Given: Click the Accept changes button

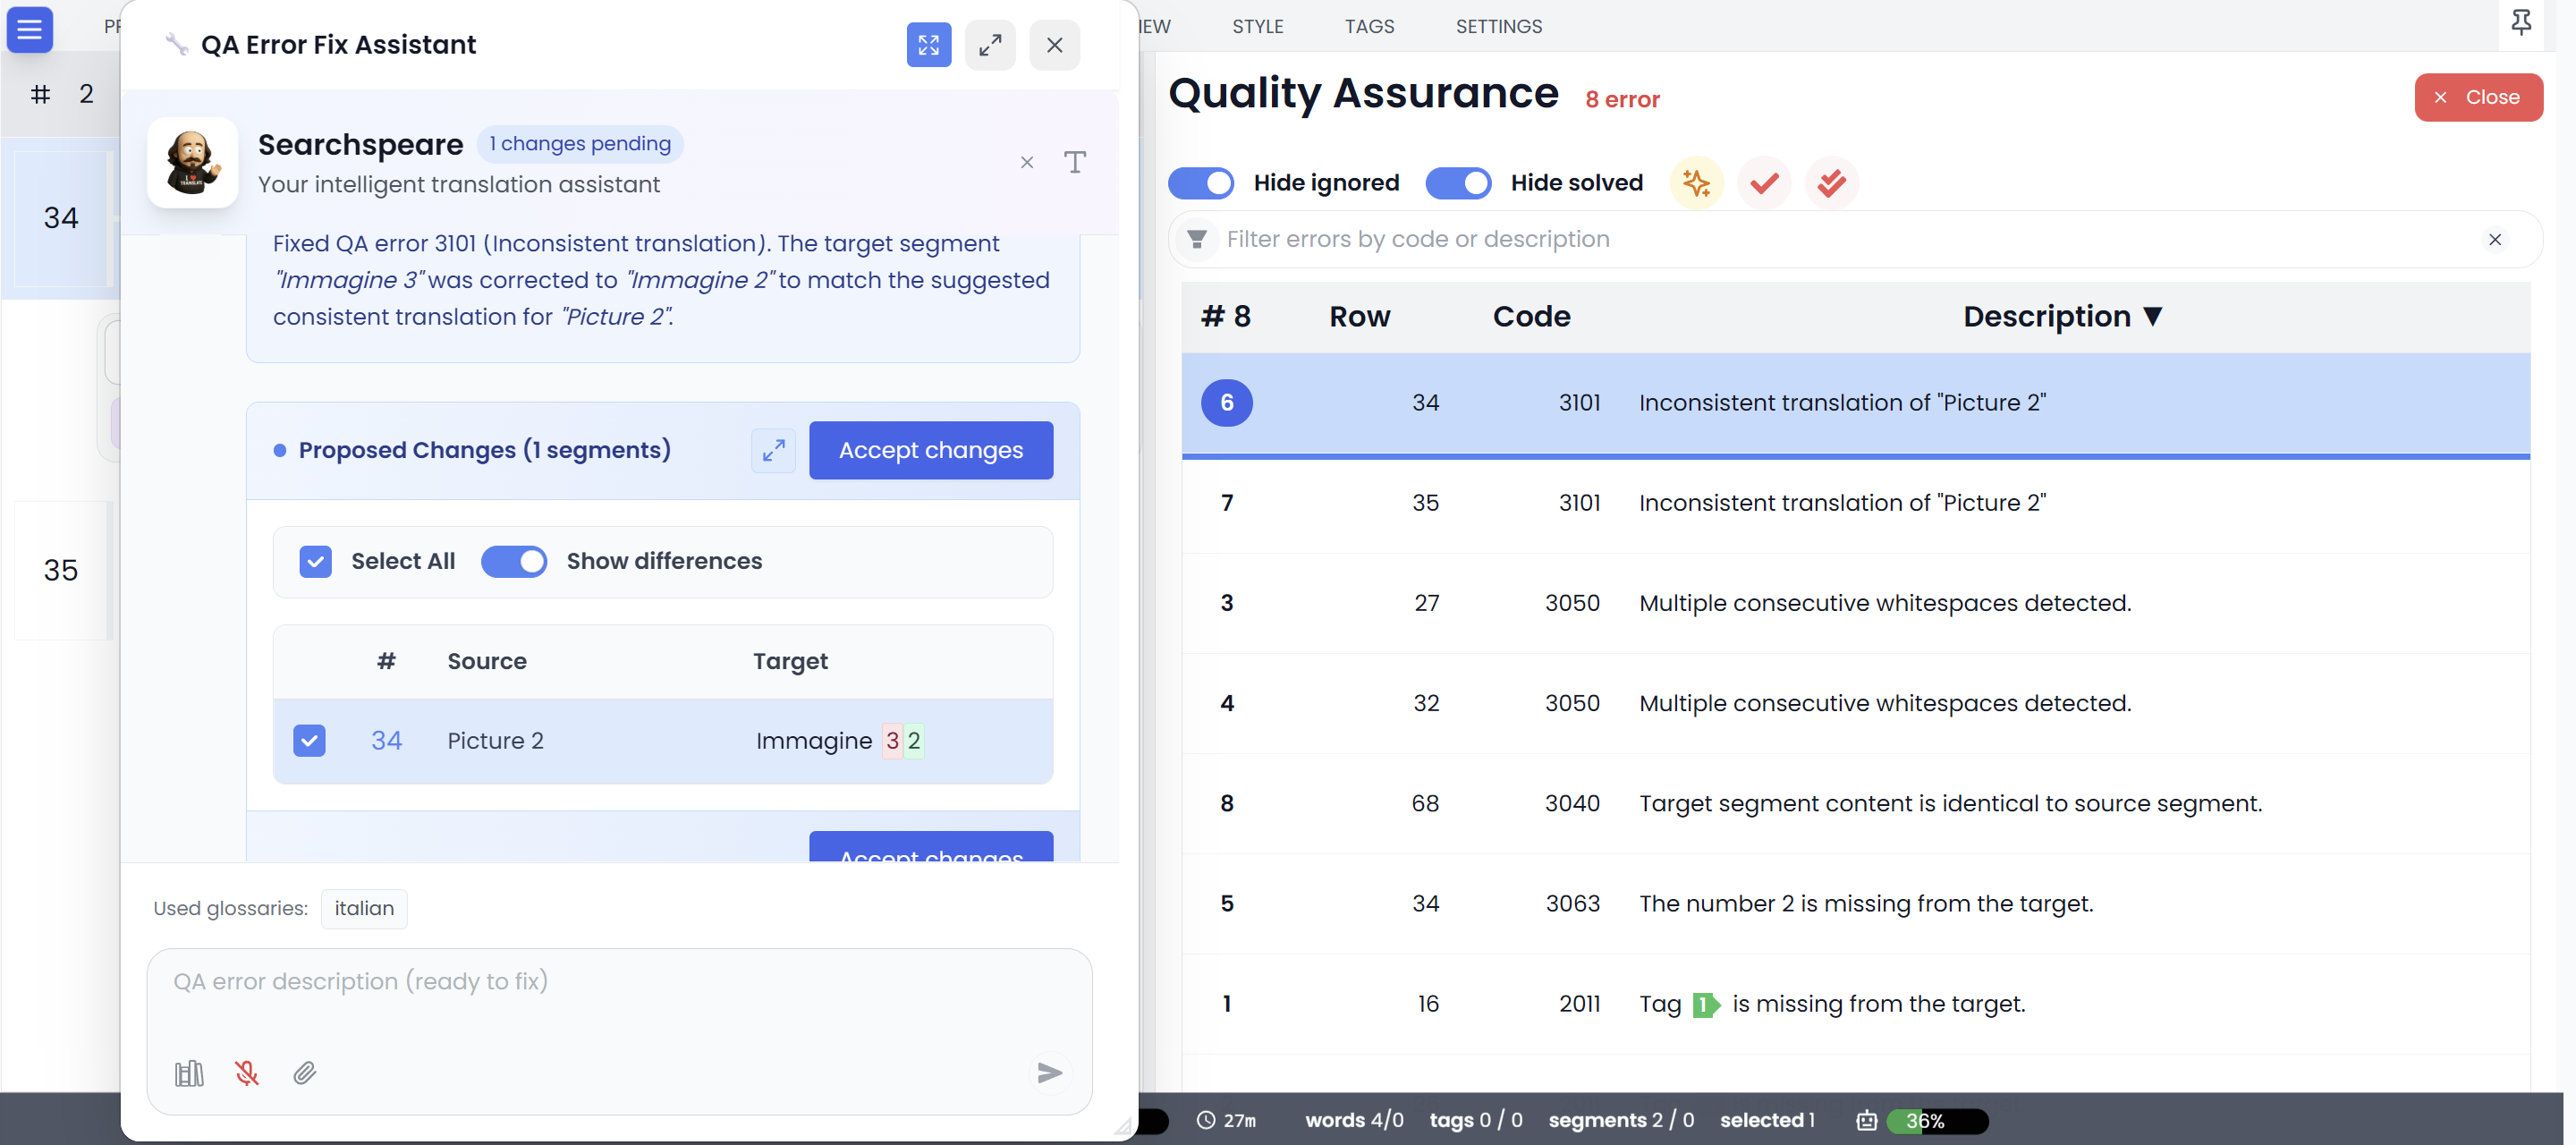Looking at the screenshot, I should (x=930, y=450).
